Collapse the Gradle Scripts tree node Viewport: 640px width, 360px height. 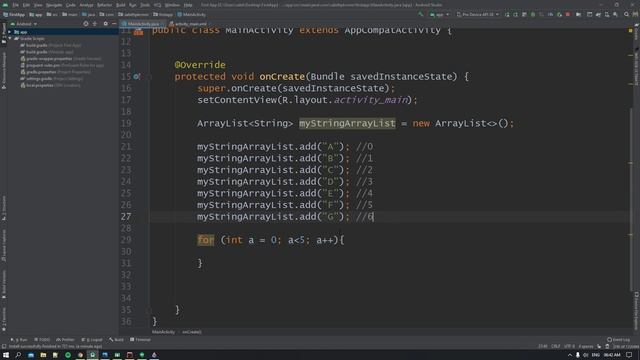[10, 38]
